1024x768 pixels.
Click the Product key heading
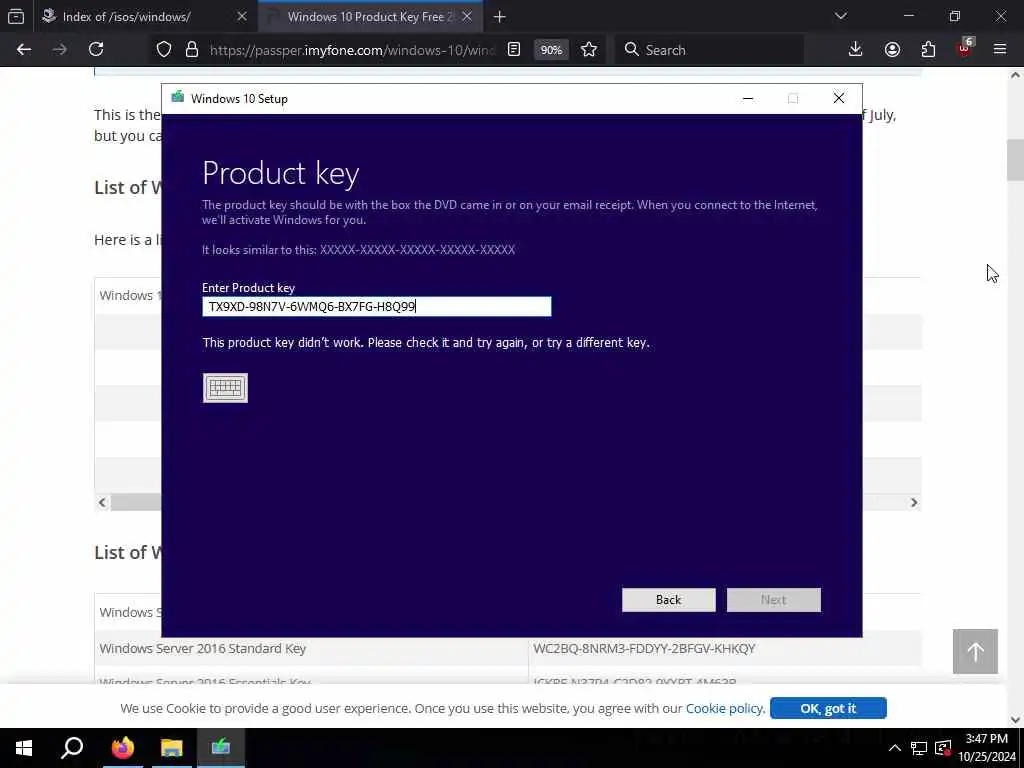click(281, 173)
